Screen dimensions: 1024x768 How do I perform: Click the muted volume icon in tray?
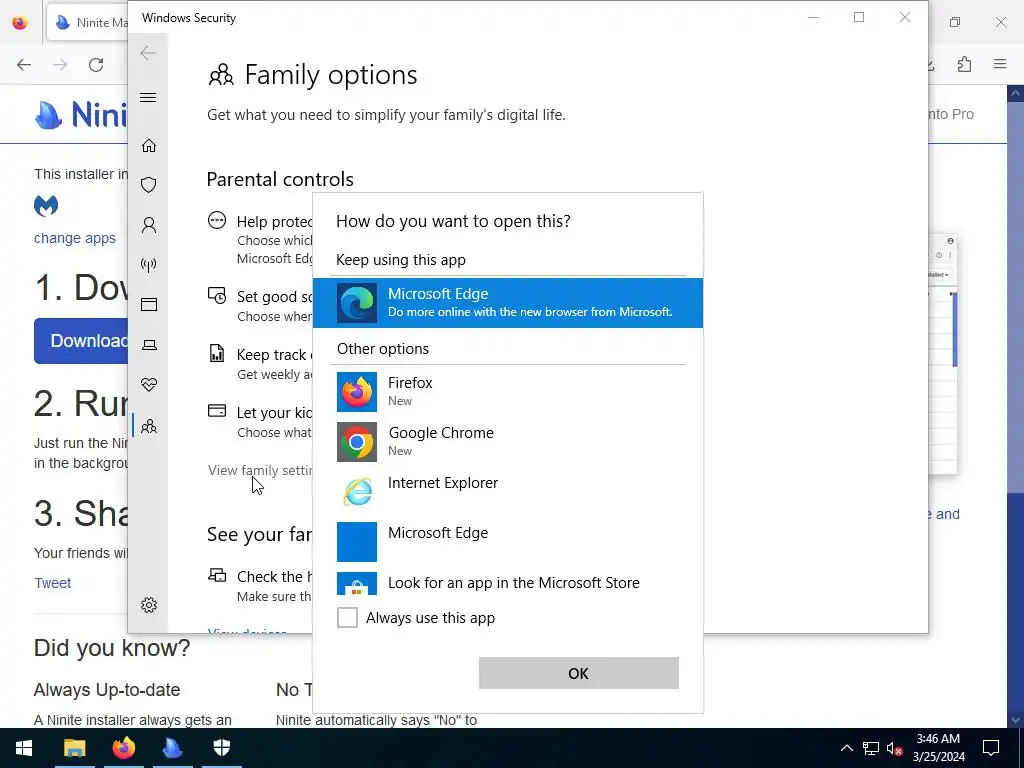coord(895,748)
